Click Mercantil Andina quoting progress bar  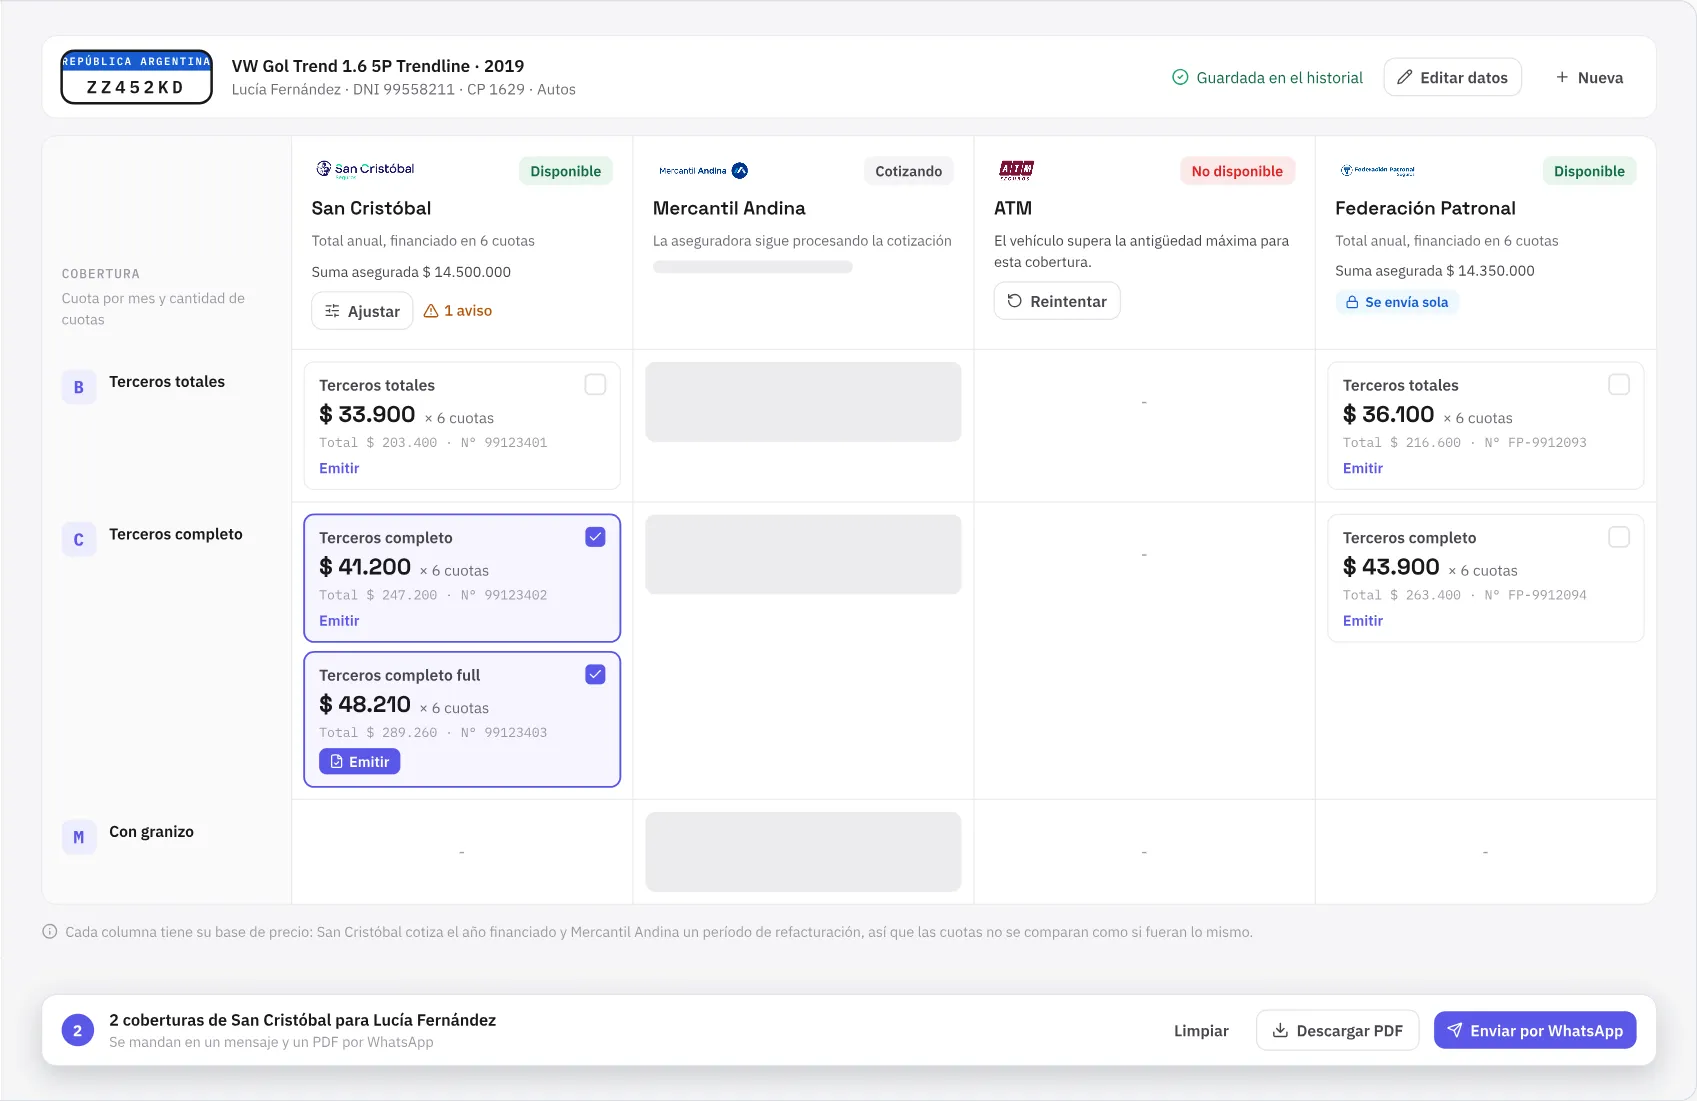pyautogui.click(x=753, y=267)
